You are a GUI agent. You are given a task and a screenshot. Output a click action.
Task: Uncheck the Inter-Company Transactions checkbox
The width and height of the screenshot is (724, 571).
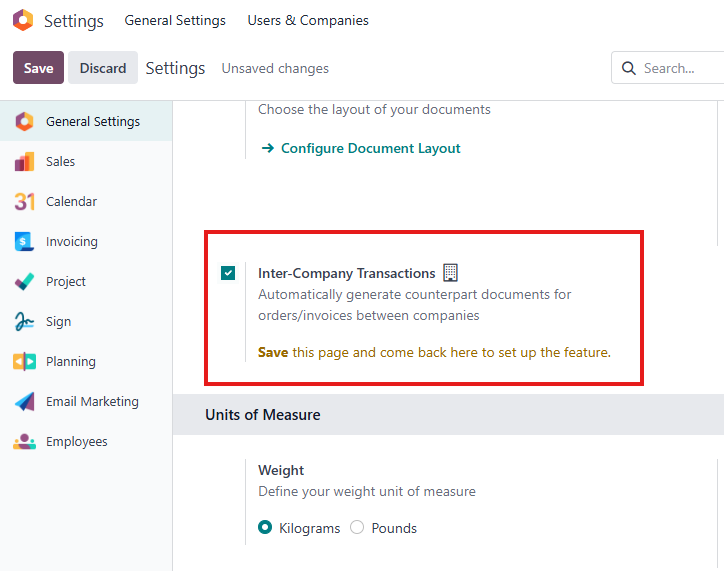point(228,273)
